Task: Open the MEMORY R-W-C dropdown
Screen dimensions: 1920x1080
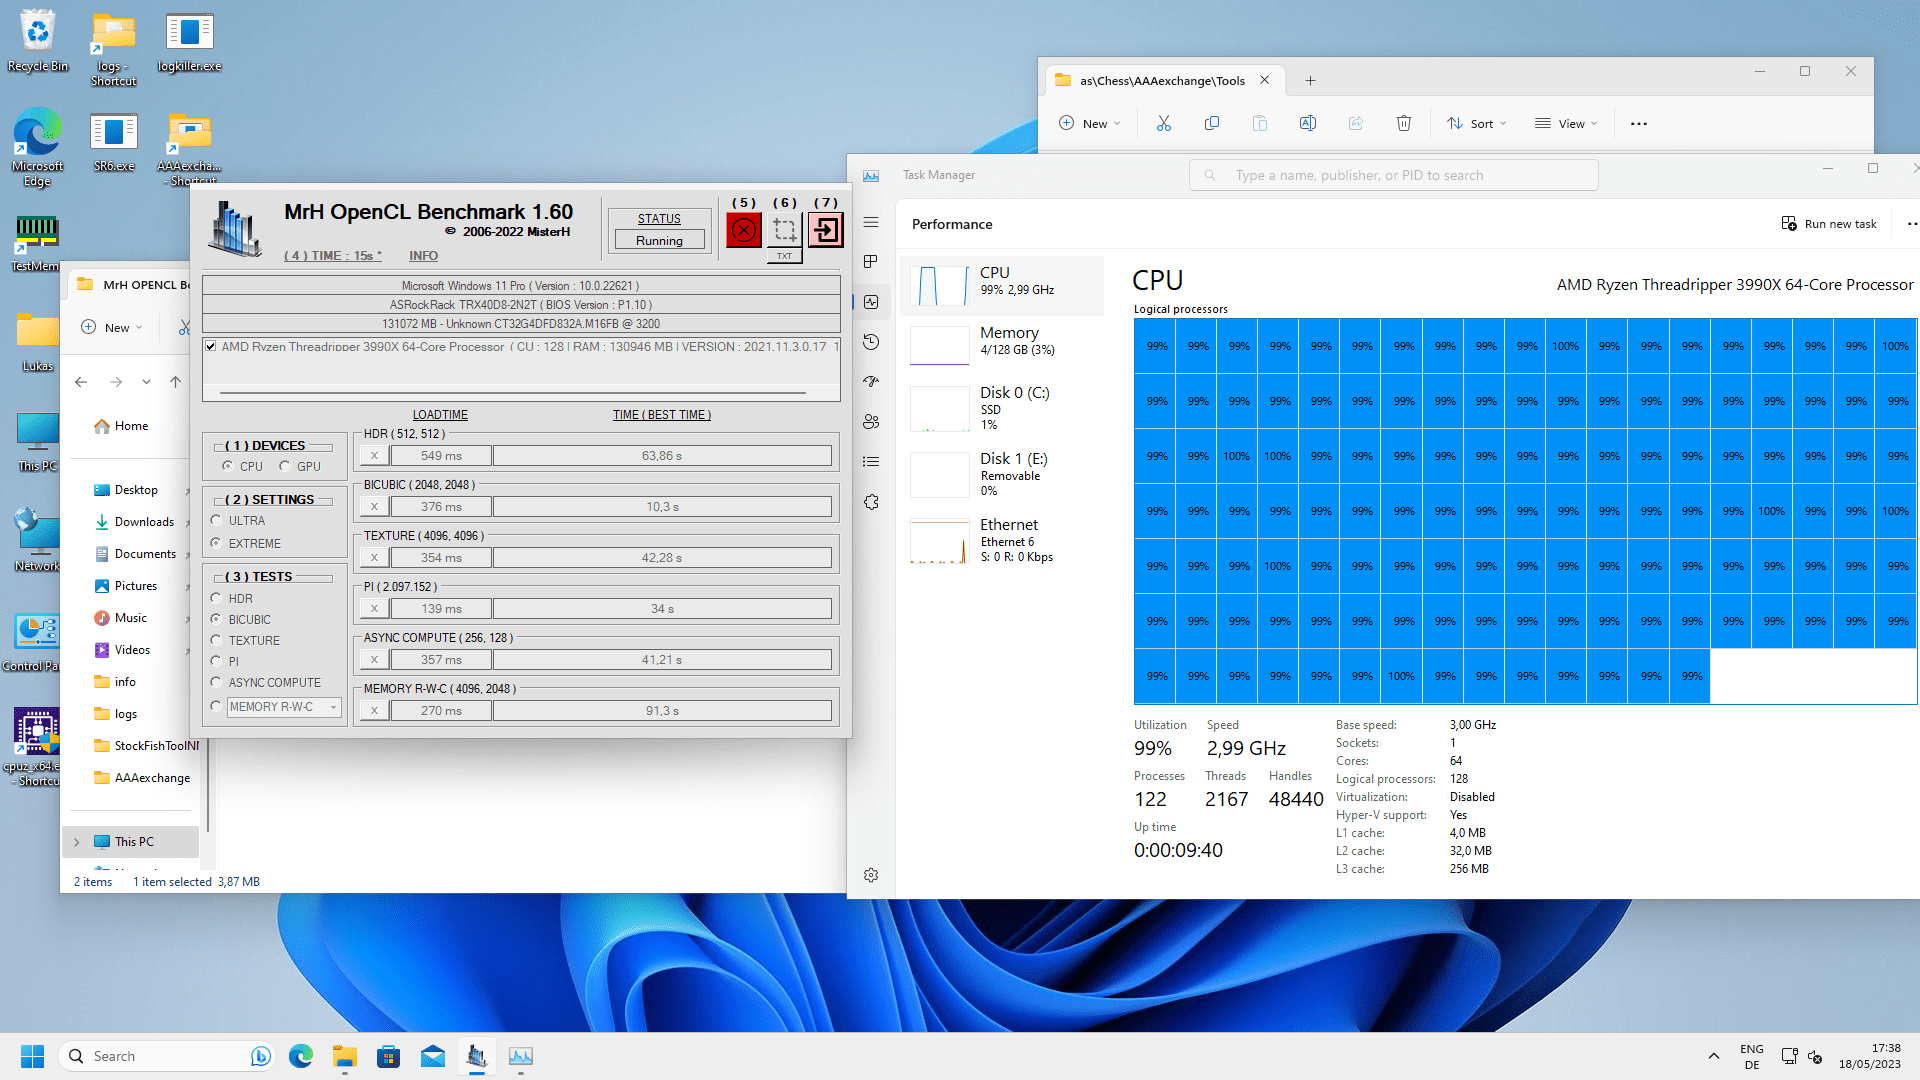Action: click(285, 707)
